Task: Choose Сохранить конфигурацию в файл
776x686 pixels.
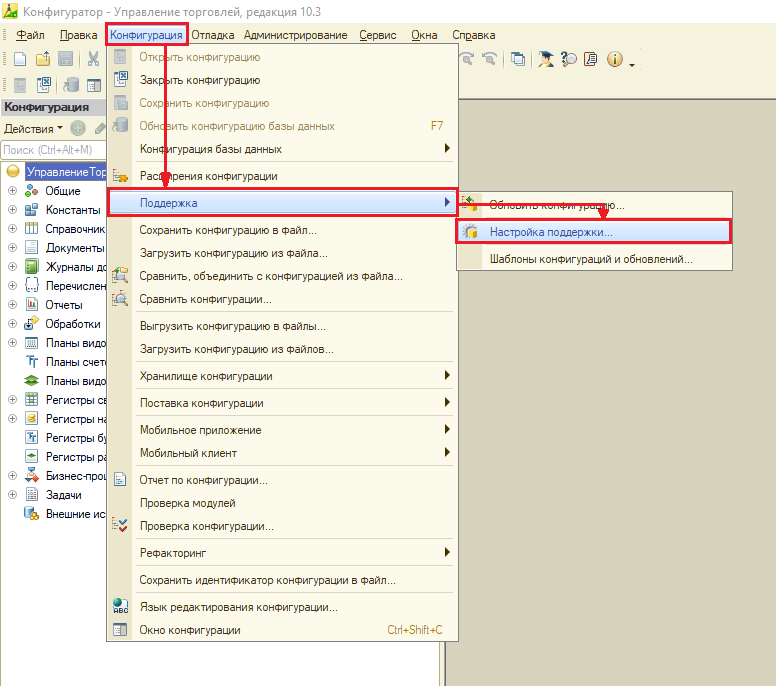Action: (282, 230)
